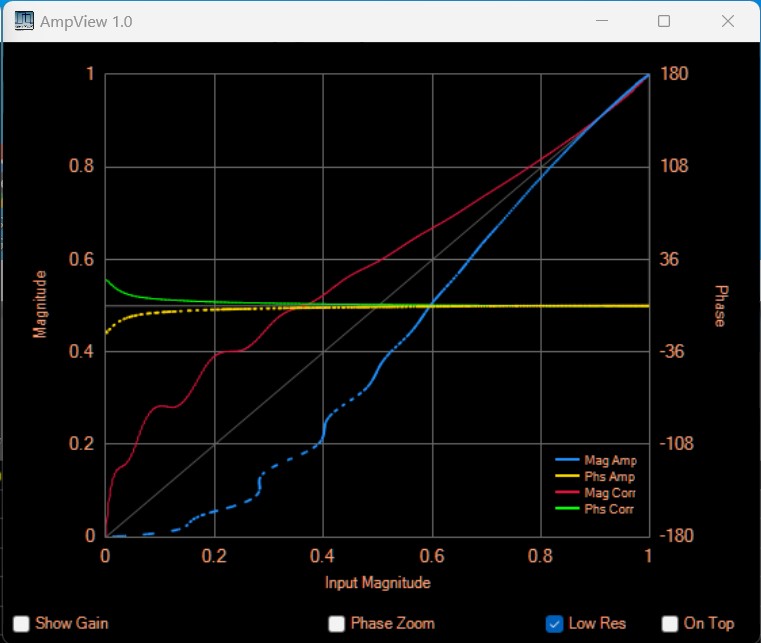Click the AmpView 1.0 window title text

click(x=86, y=21)
